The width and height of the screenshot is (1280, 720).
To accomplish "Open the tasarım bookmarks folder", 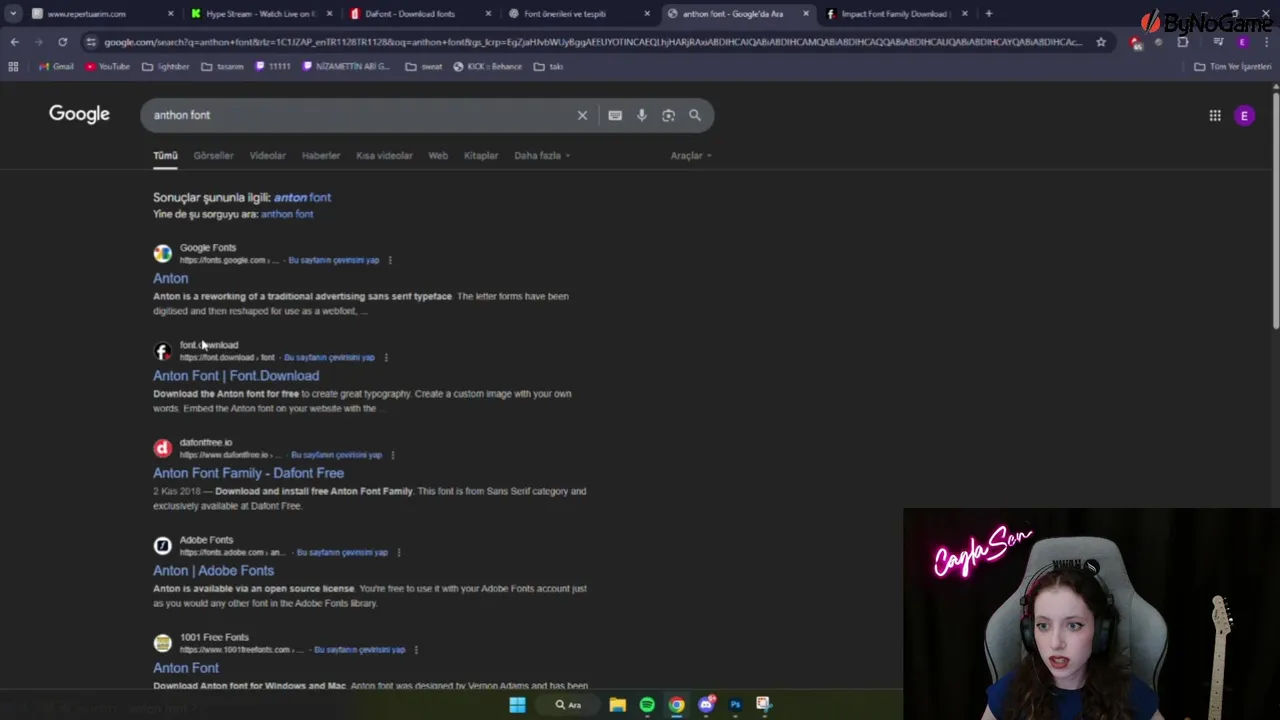I will point(222,66).
